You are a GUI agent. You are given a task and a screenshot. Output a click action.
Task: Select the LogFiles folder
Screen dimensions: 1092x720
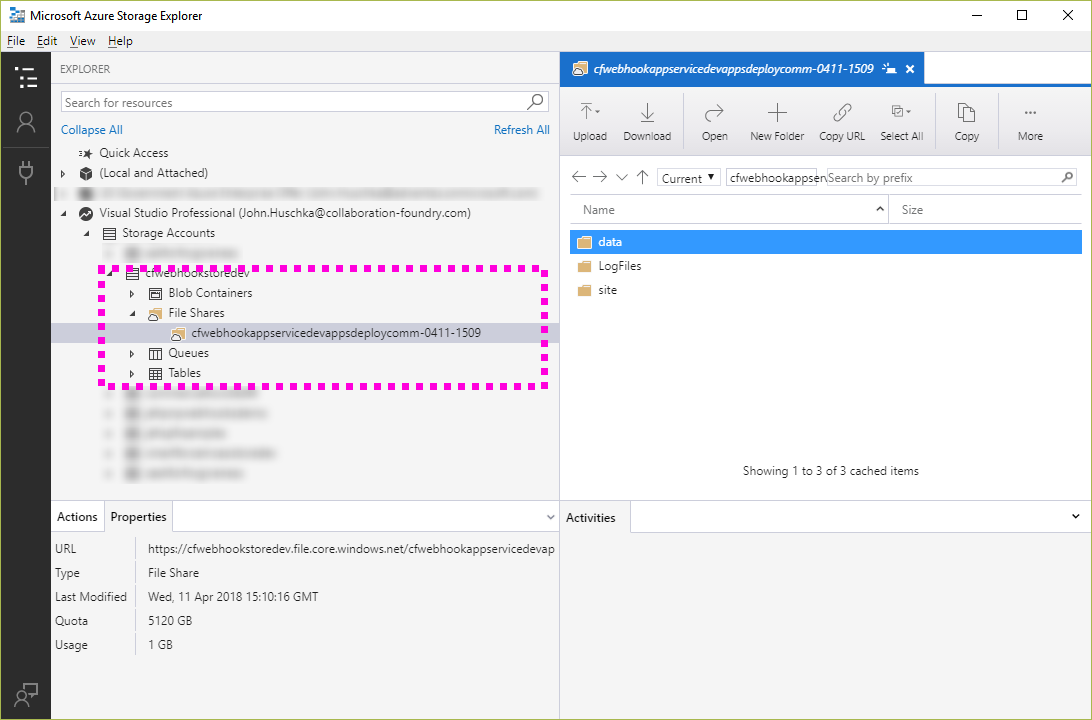[x=825, y=266]
